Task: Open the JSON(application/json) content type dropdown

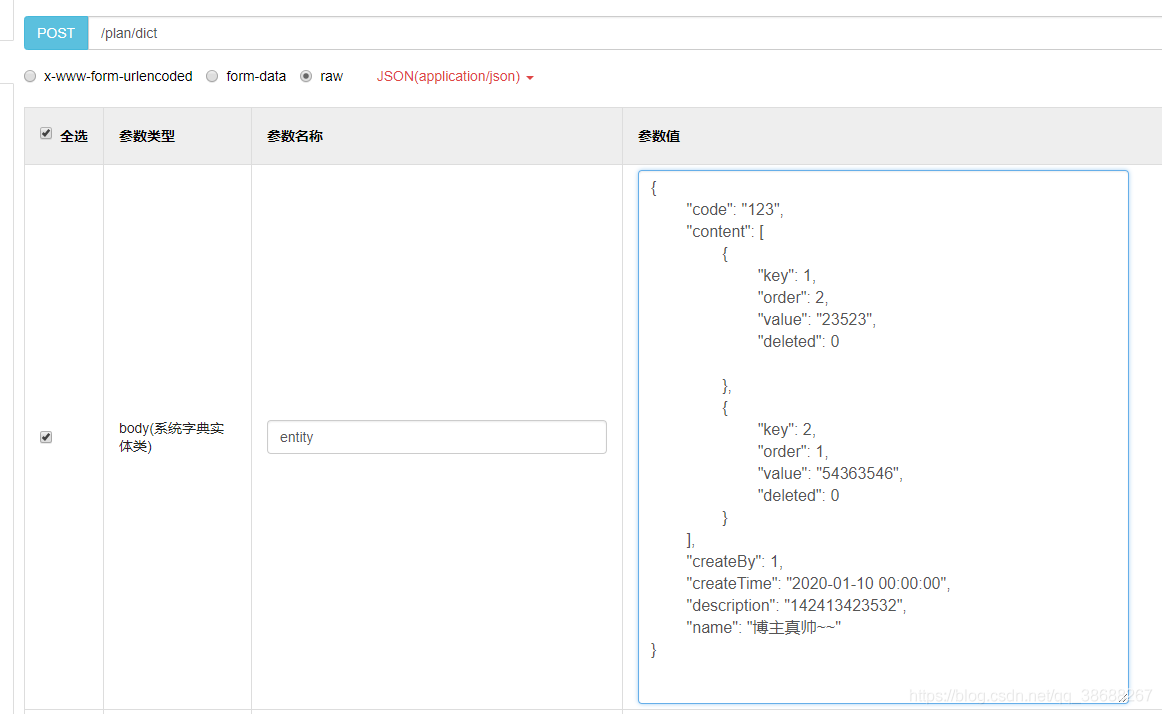Action: click(455, 76)
